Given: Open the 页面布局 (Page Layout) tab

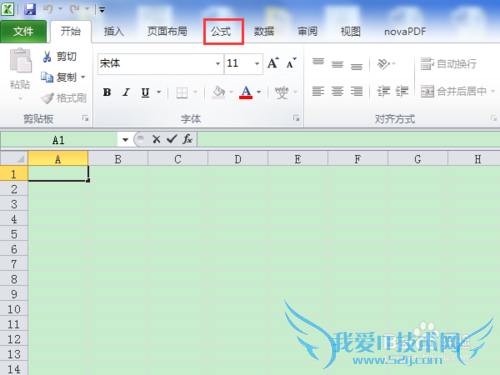Looking at the screenshot, I should [x=167, y=32].
